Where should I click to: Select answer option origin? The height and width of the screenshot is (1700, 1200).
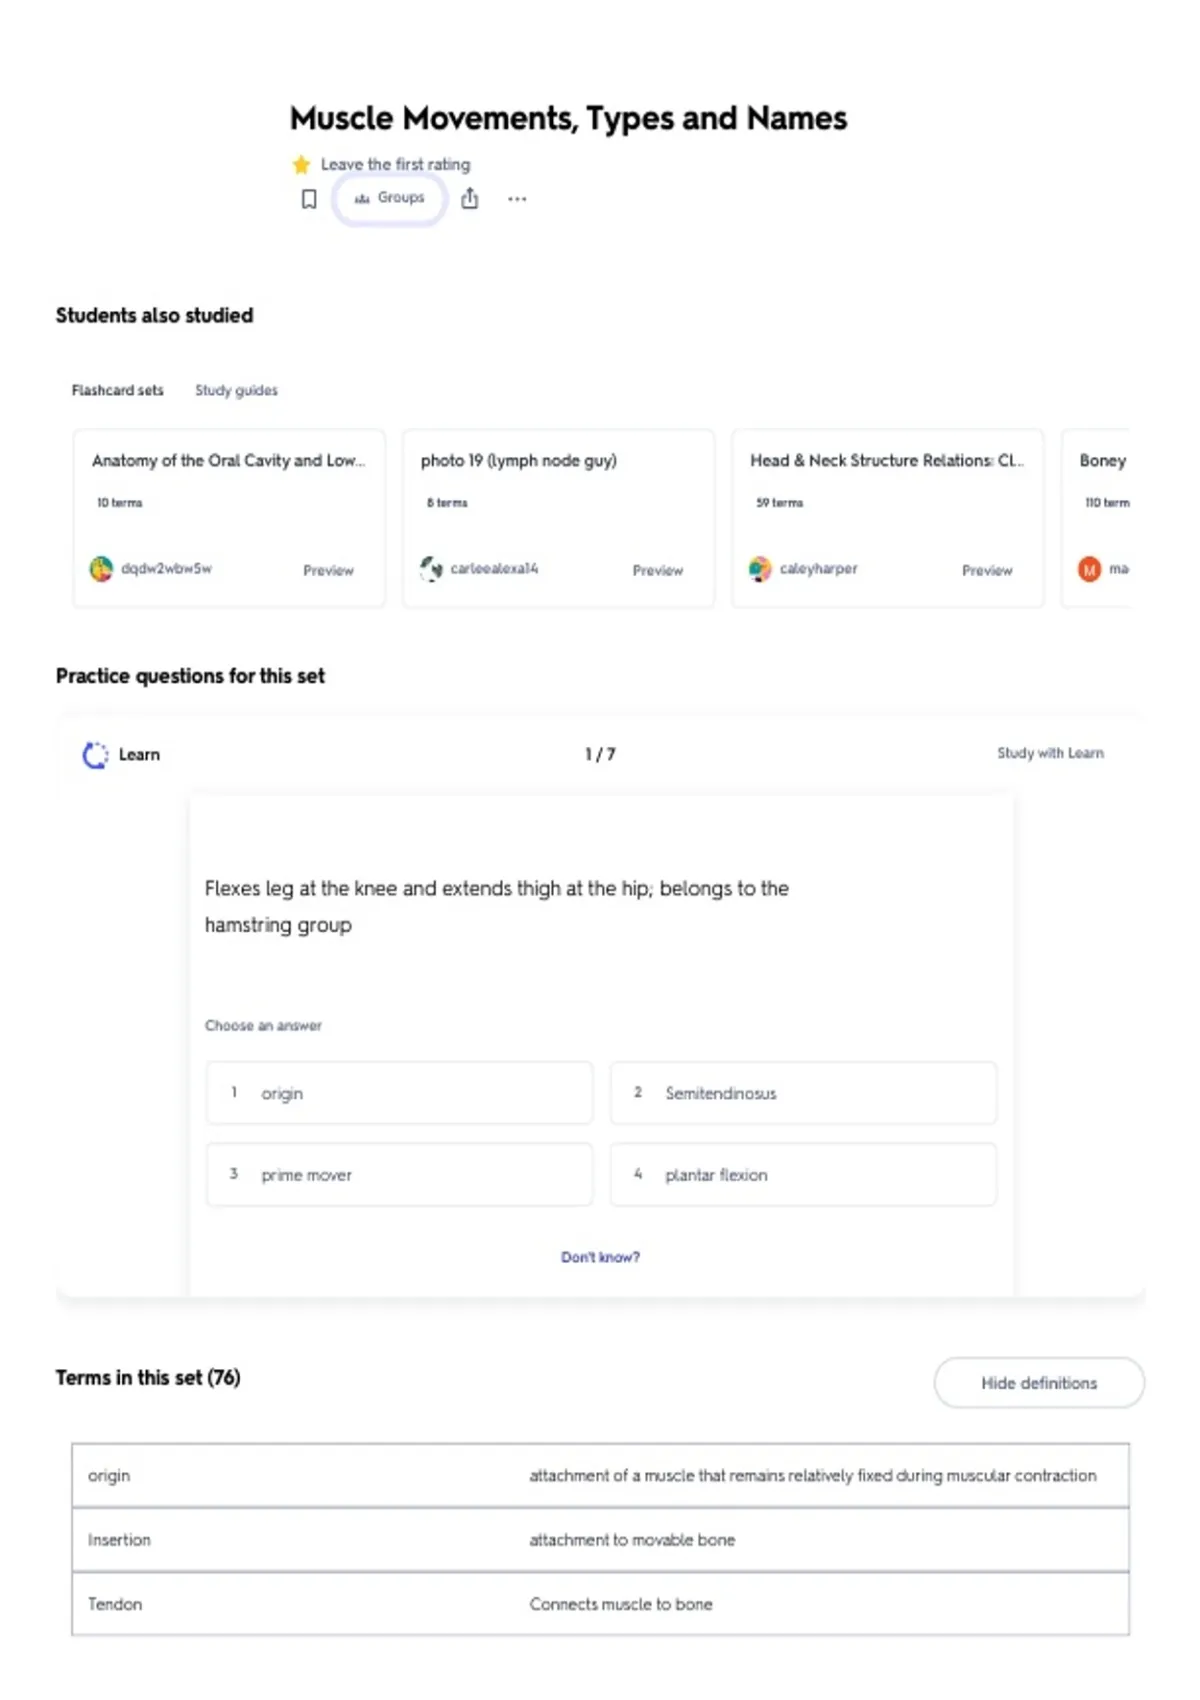399,1093
